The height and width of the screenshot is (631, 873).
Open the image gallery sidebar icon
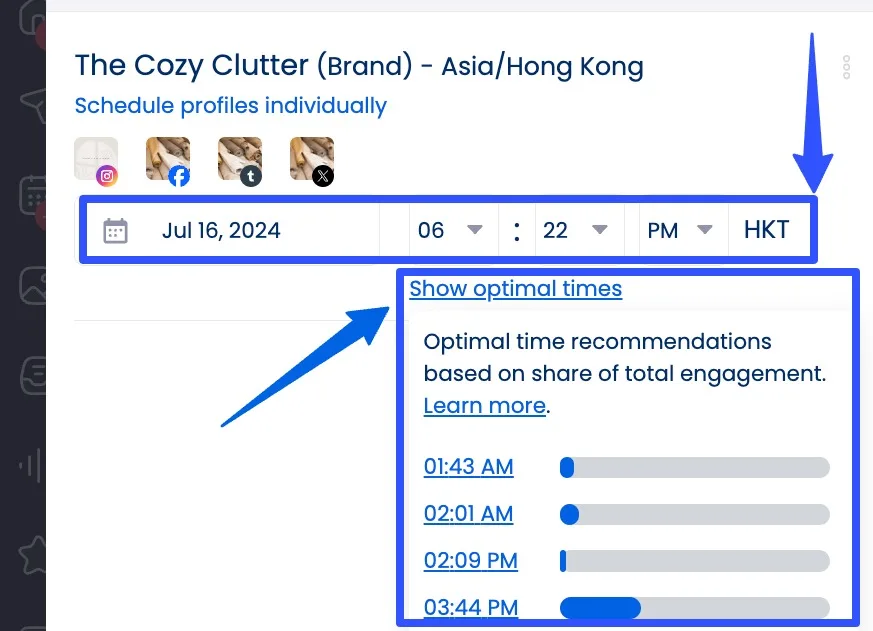[33, 287]
